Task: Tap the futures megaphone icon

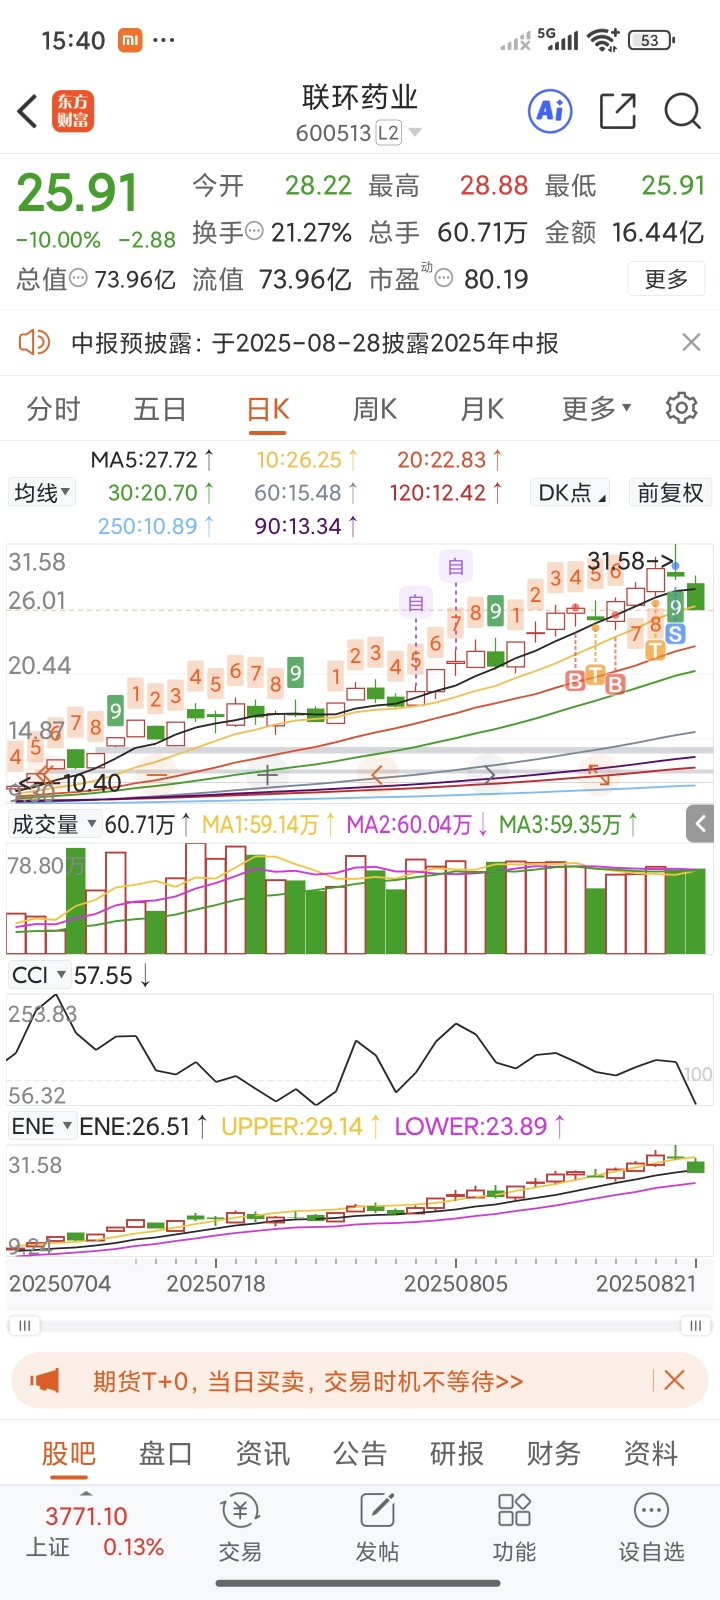Action: coord(45,1381)
